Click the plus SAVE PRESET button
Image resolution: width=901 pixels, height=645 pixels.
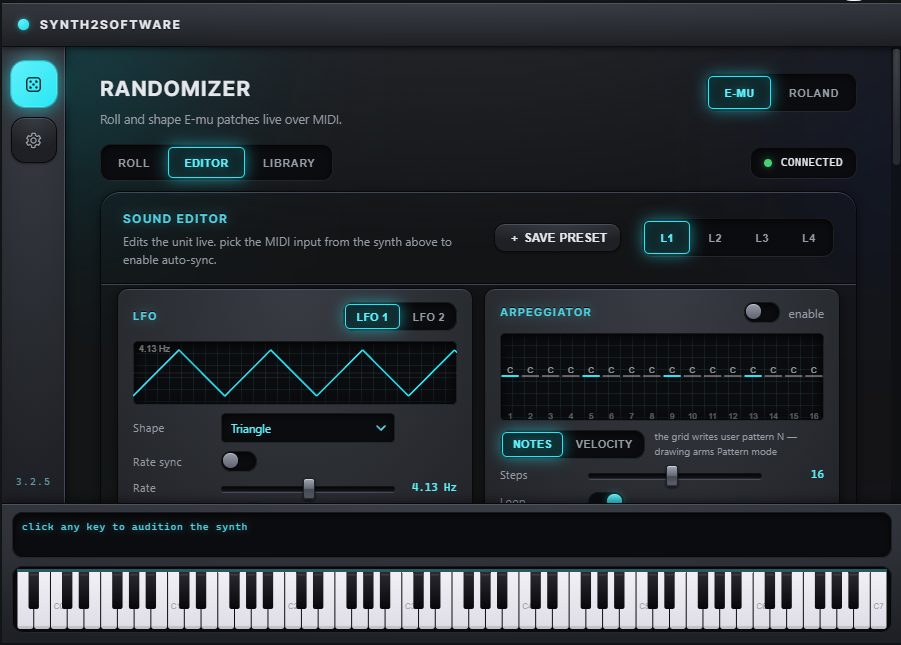(x=558, y=238)
